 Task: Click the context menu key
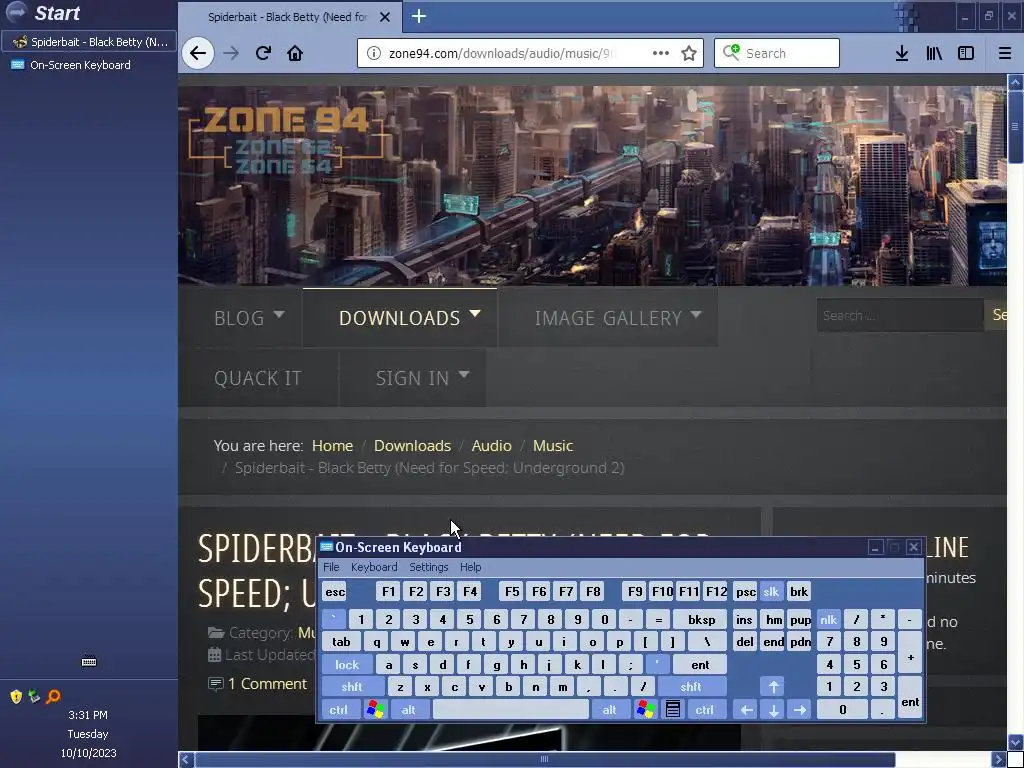(x=673, y=710)
